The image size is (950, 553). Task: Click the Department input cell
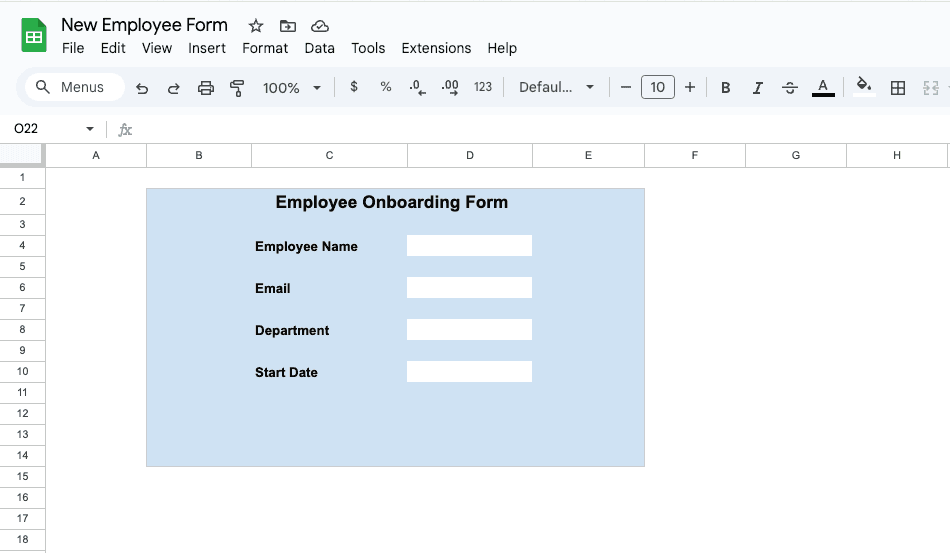pyautogui.click(x=470, y=329)
